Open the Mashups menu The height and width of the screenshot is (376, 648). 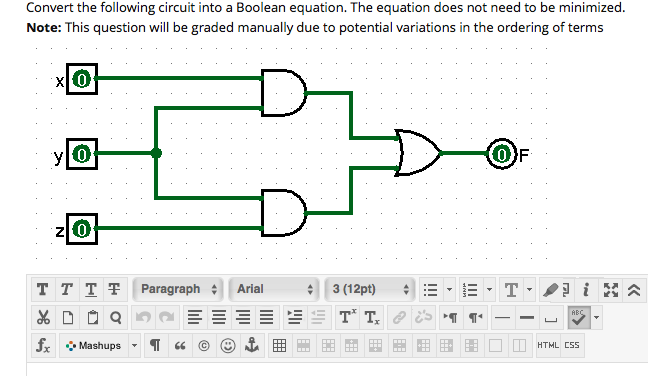click(x=94, y=345)
